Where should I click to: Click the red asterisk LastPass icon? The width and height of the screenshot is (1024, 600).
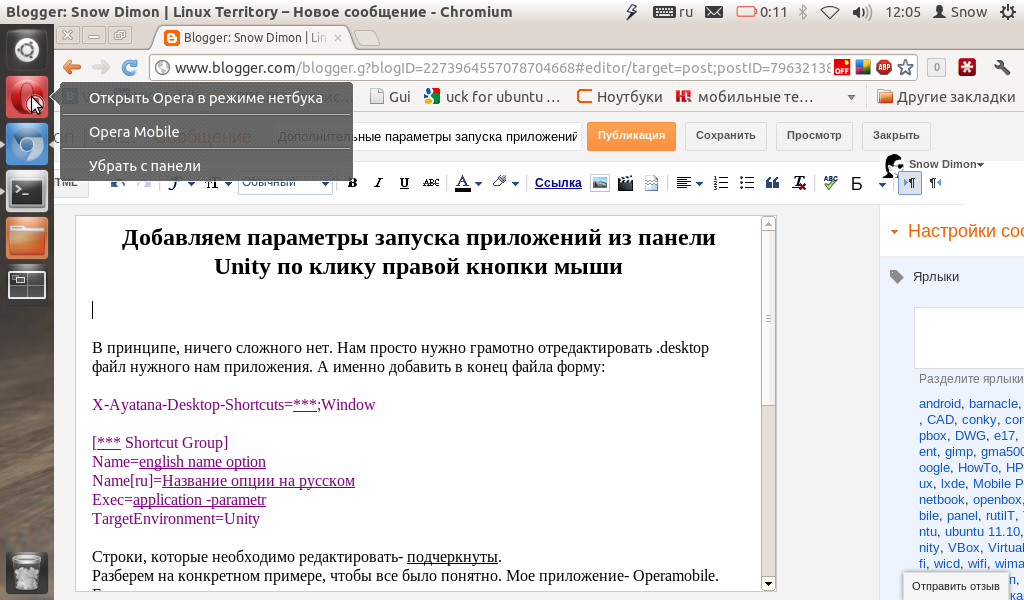tap(967, 67)
